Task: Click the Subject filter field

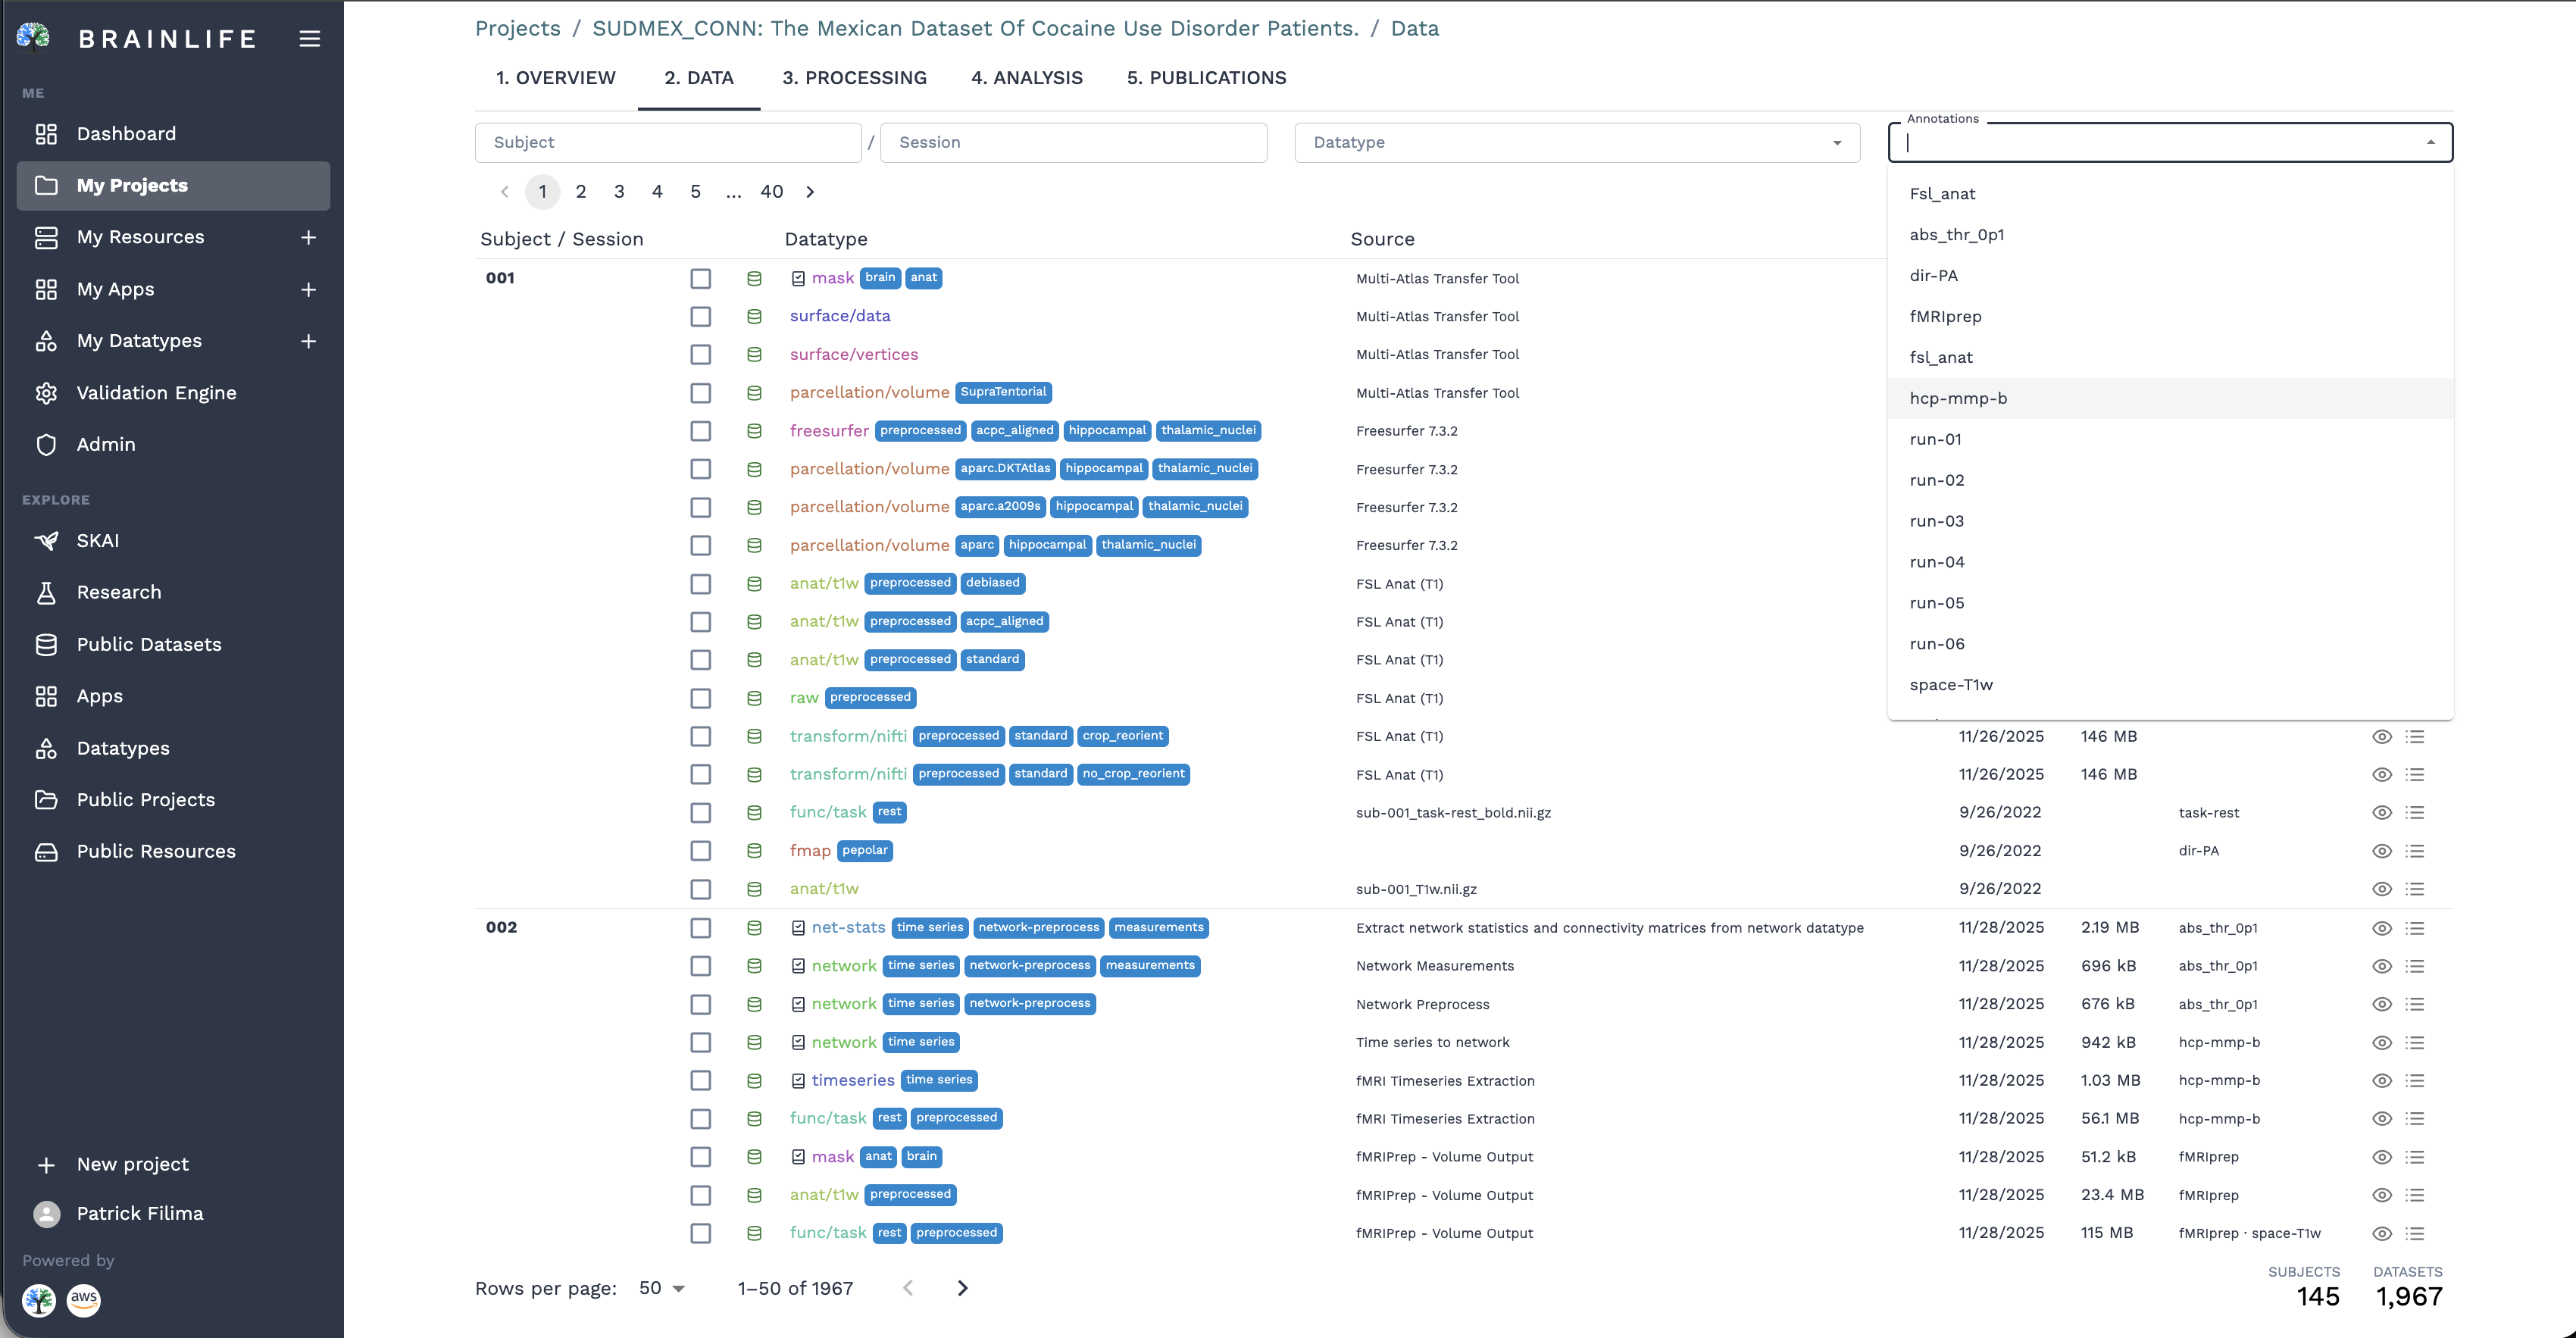Action: [x=668, y=142]
